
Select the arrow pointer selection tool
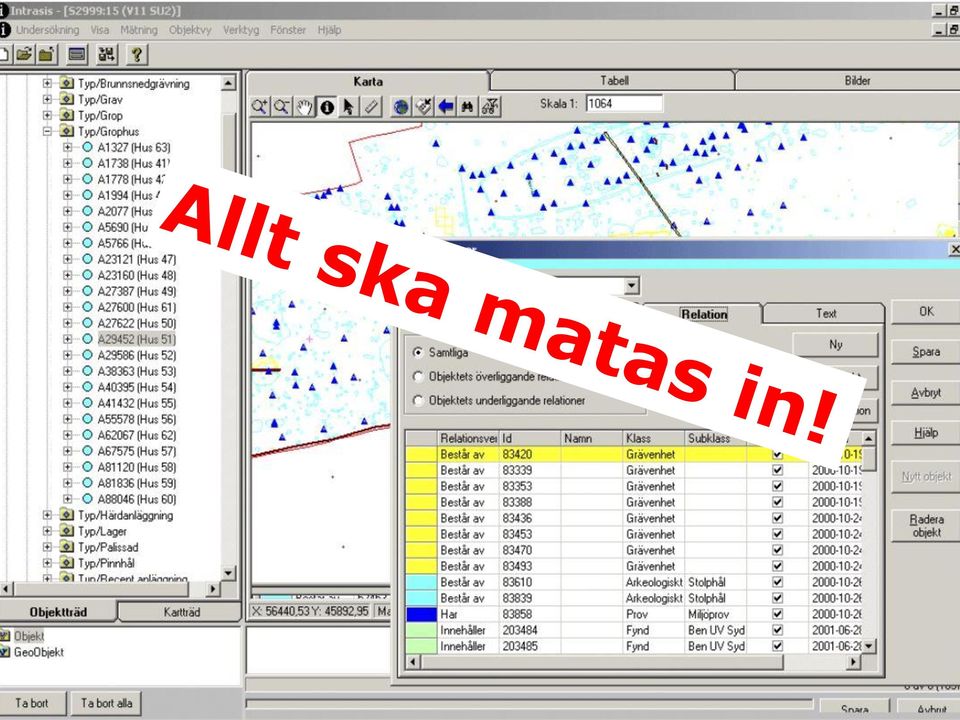click(349, 107)
